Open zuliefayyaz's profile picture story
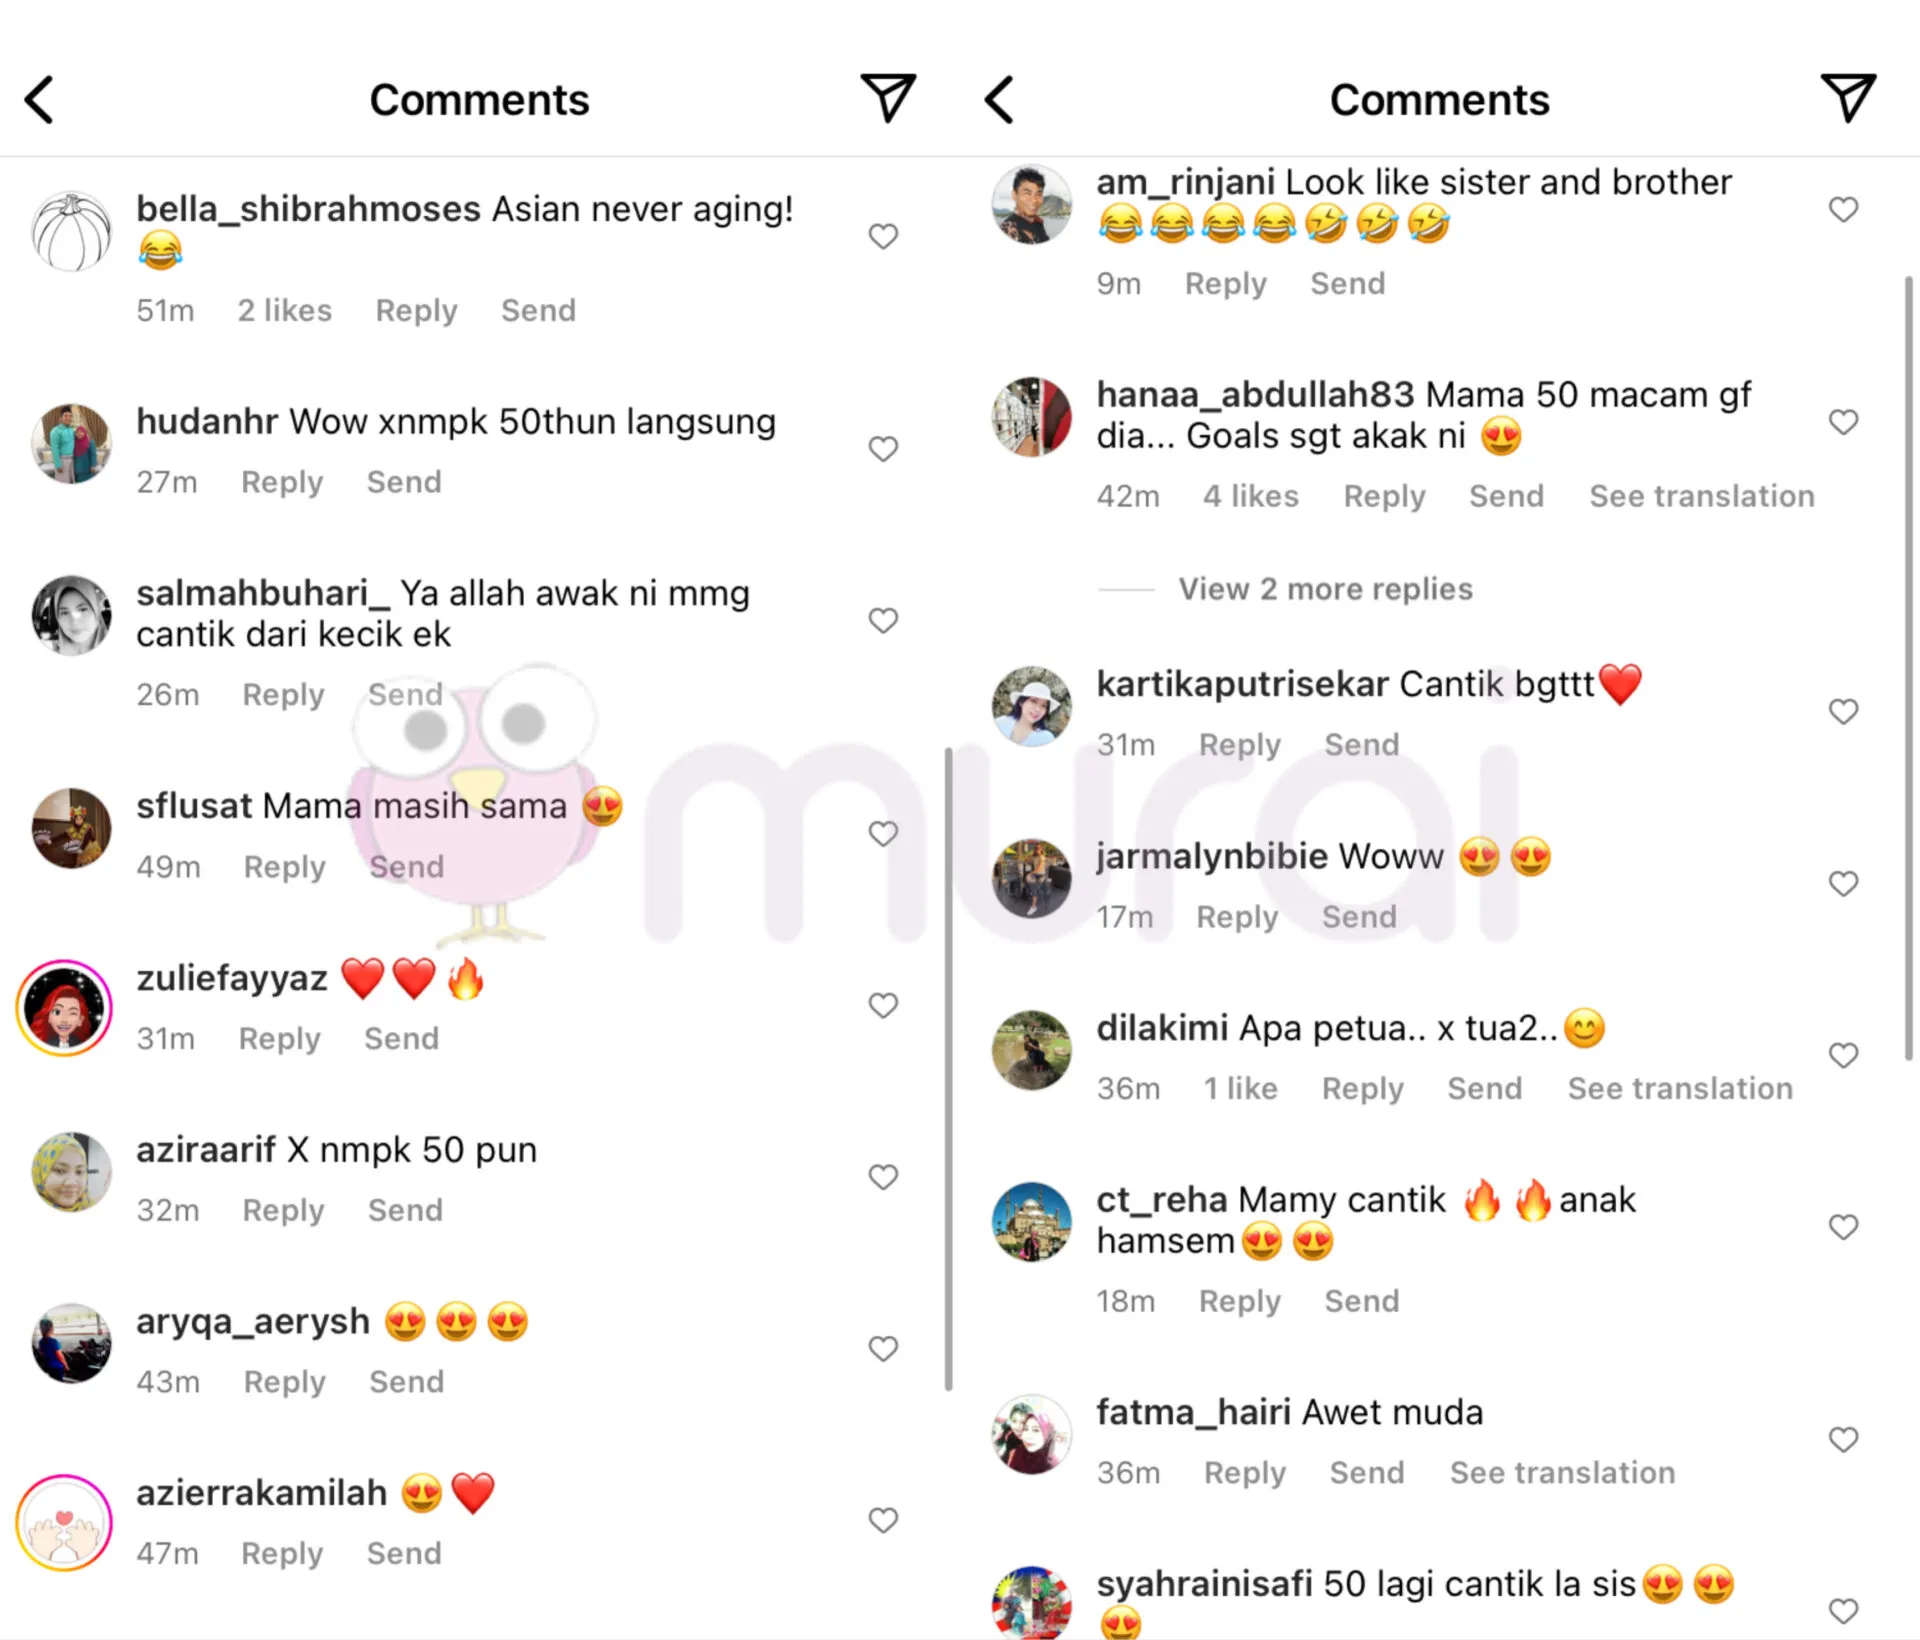1920x1640 pixels. 64,1008
